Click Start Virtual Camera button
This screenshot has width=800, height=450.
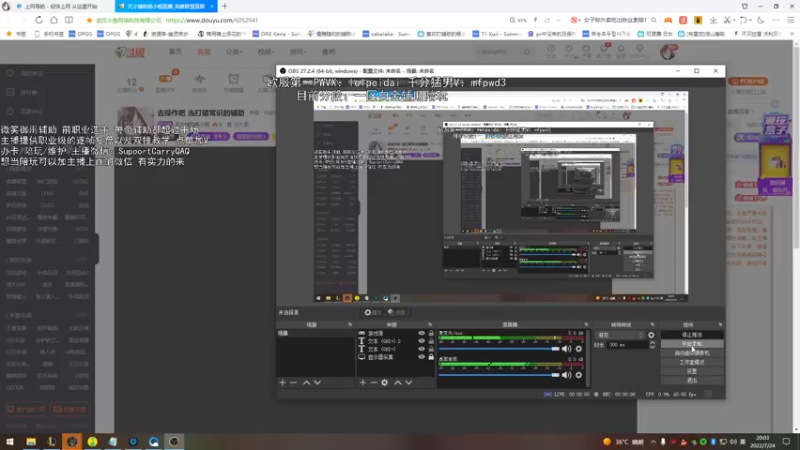692,353
